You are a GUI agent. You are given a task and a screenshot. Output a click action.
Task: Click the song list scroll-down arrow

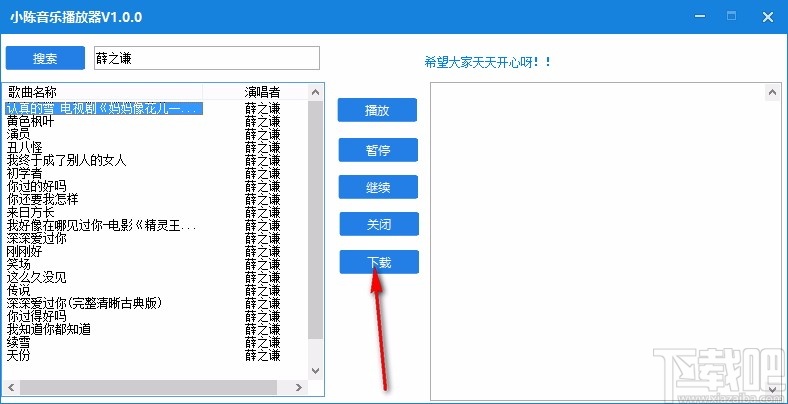(316, 371)
